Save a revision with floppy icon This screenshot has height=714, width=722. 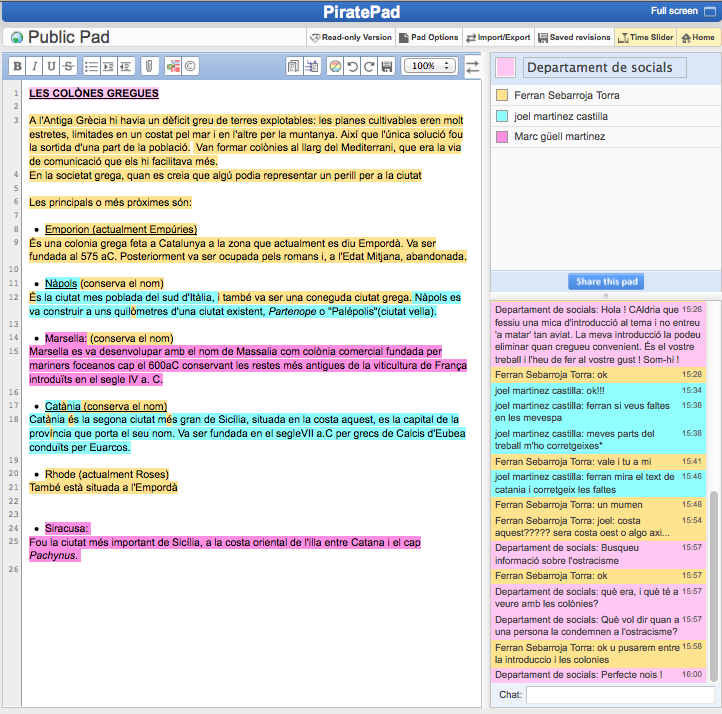coord(387,67)
